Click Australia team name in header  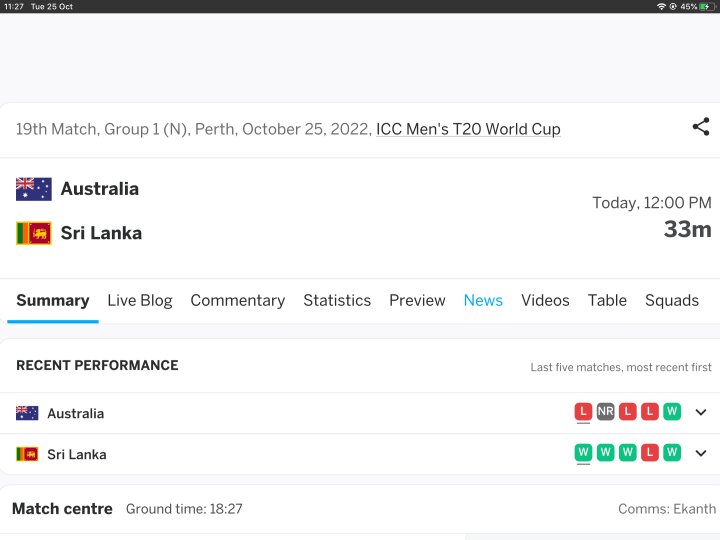[x=99, y=189]
